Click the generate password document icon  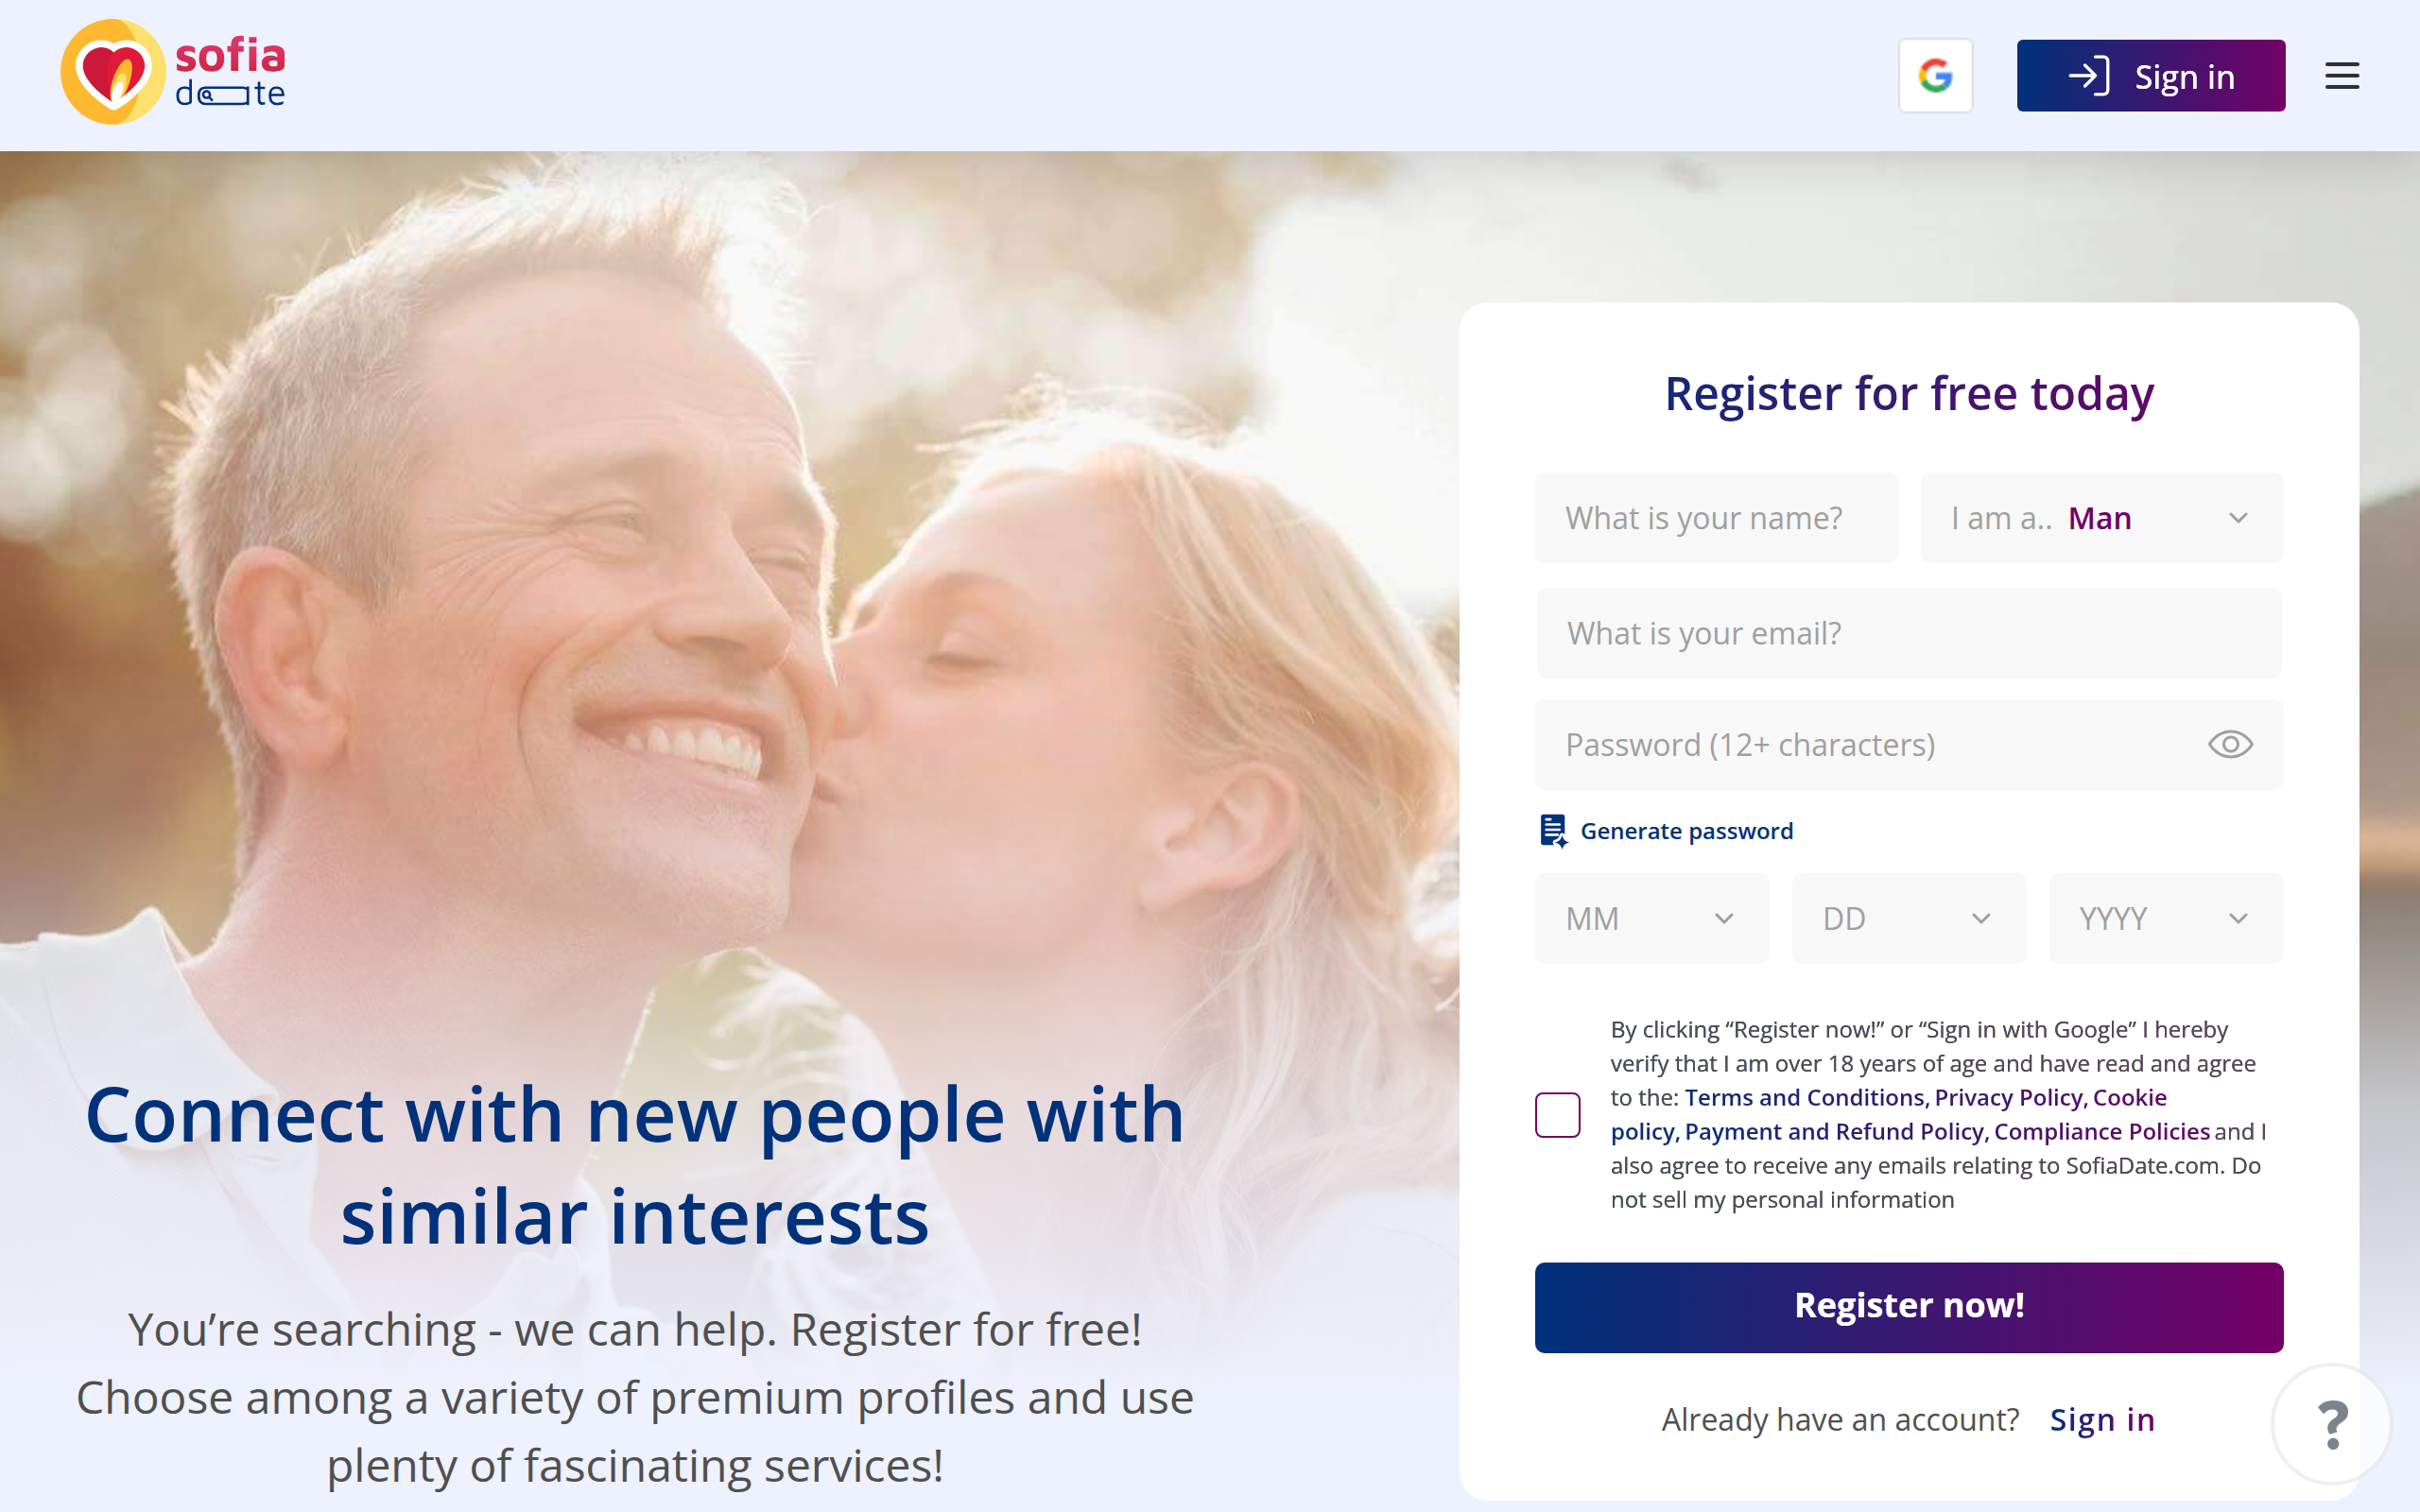click(1553, 831)
